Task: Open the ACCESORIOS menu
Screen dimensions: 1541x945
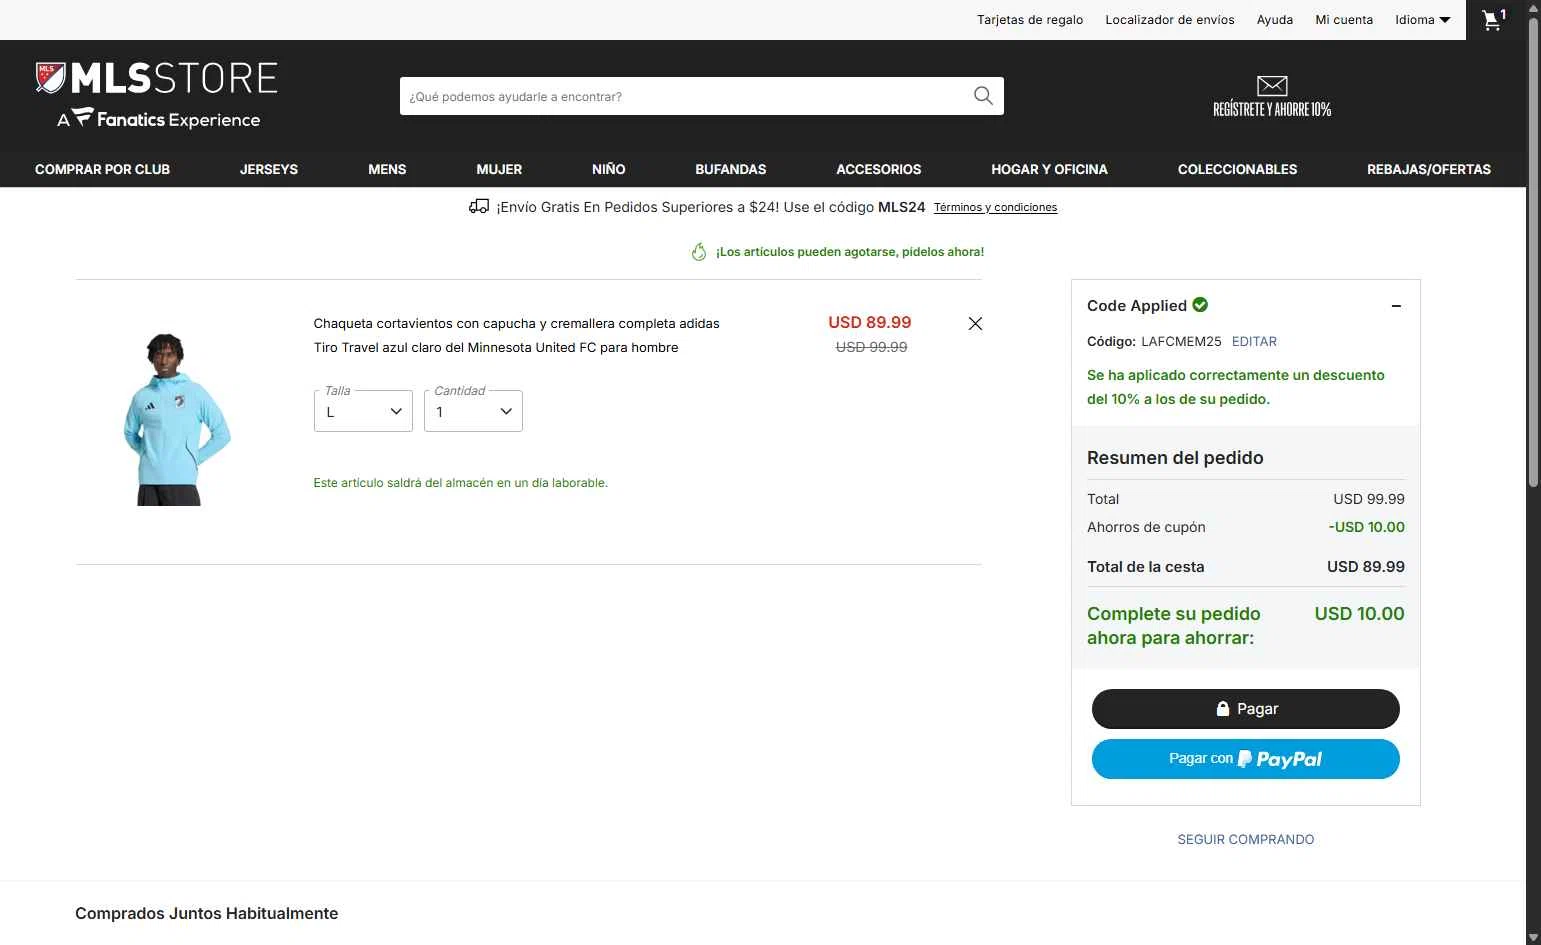Action: [879, 169]
